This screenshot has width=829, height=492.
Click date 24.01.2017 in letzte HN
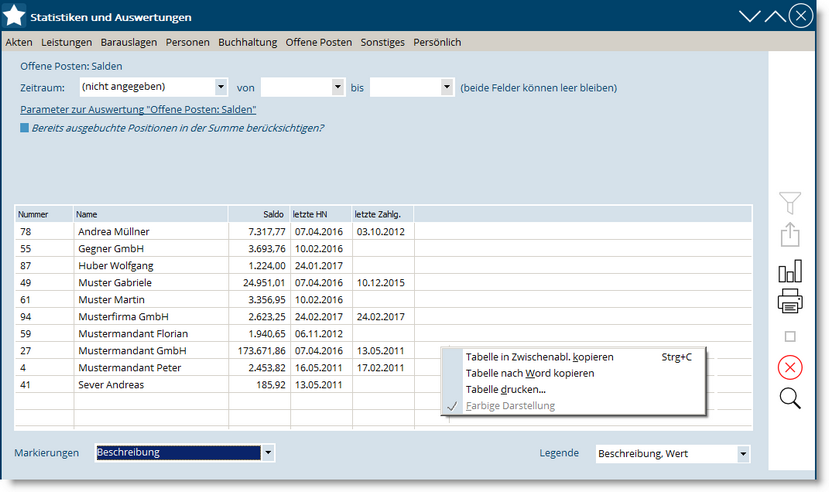pyautogui.click(x=319, y=265)
